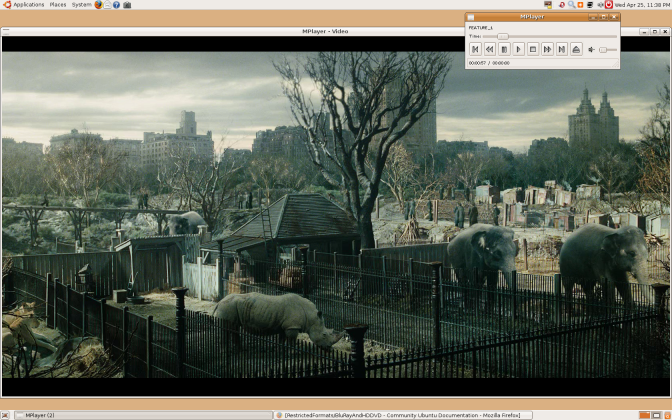Minimize the MPlayer control window
The height and width of the screenshot is (420, 672).
[593, 17]
